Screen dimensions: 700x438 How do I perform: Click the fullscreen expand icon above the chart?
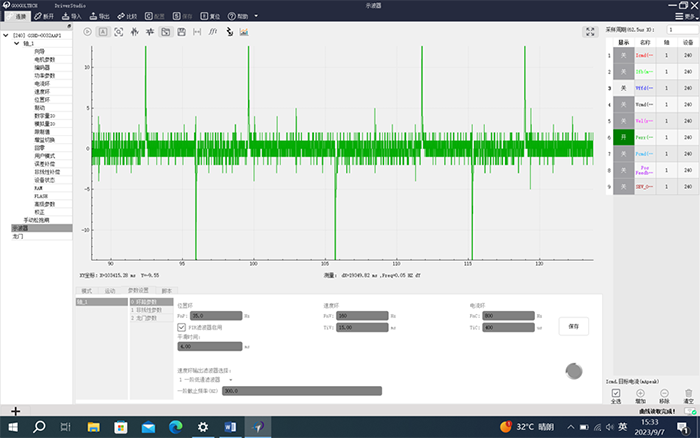(x=589, y=32)
